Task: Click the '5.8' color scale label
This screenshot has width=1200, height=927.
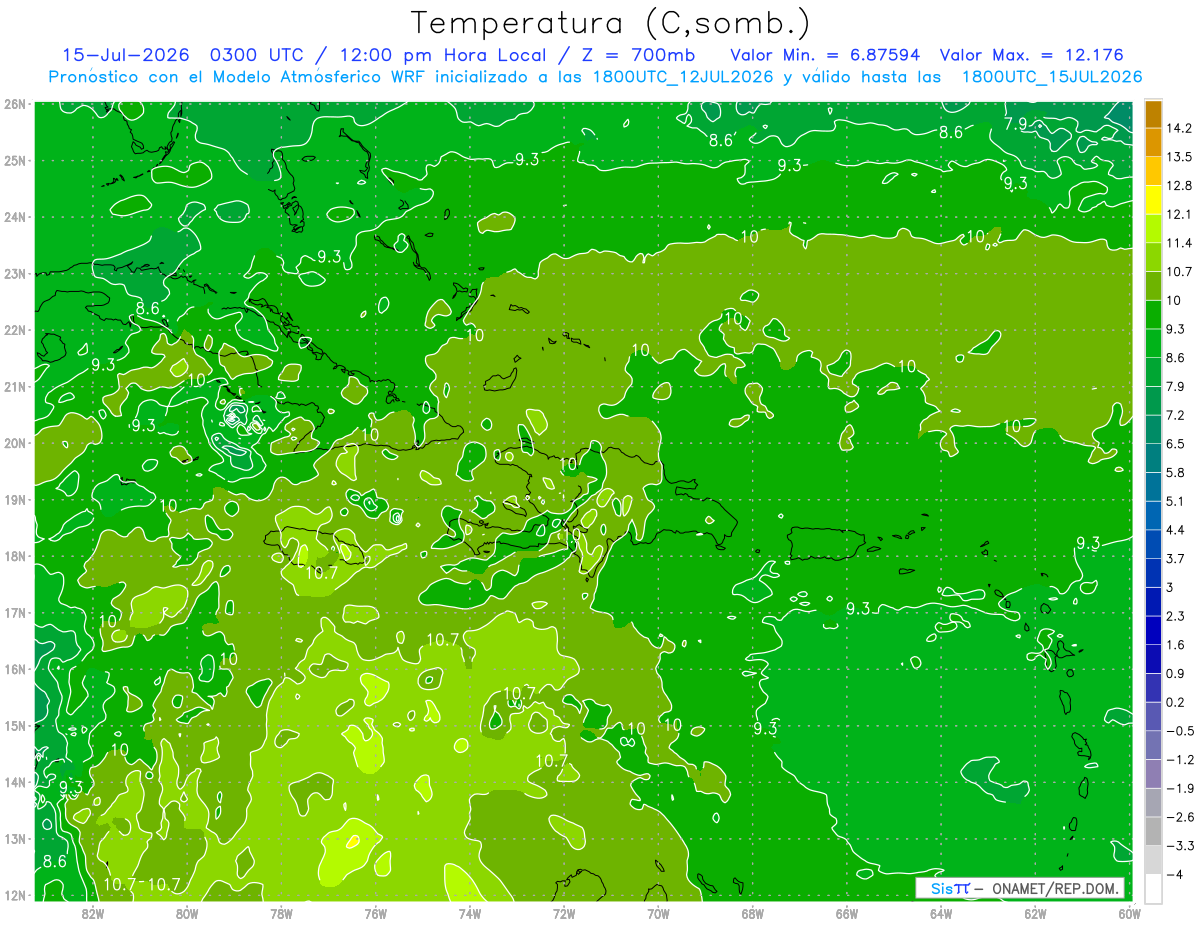Action: click(1176, 472)
